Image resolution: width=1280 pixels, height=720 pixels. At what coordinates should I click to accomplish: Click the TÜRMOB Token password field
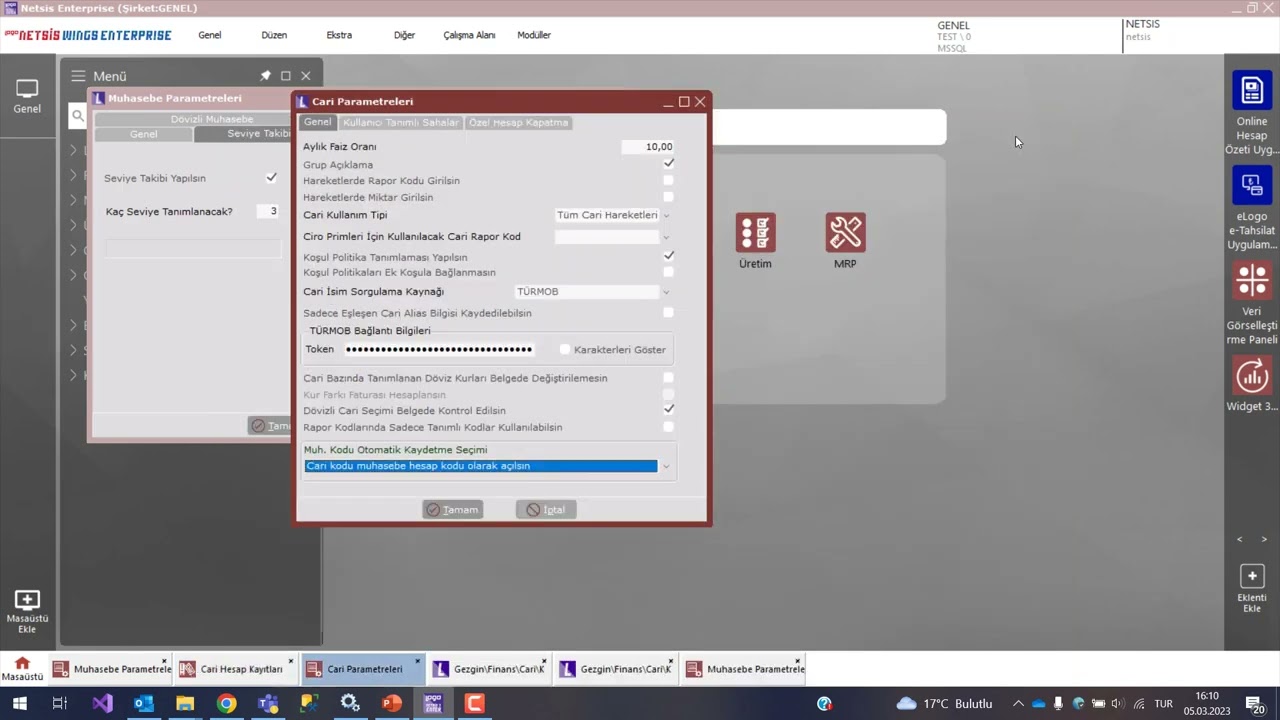coord(439,349)
